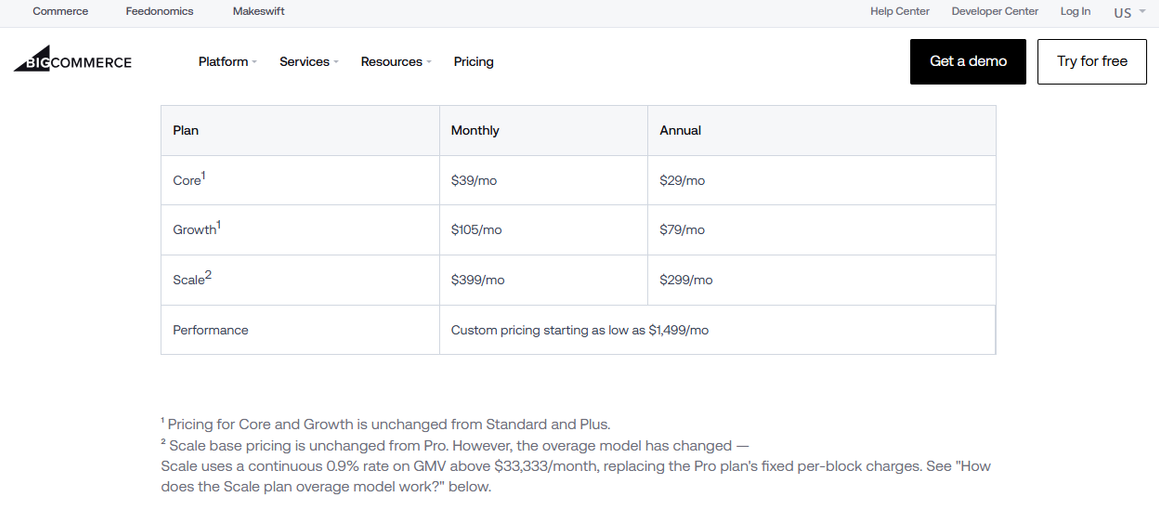Click the Get a demo button
1159x510 pixels.
[x=968, y=61]
